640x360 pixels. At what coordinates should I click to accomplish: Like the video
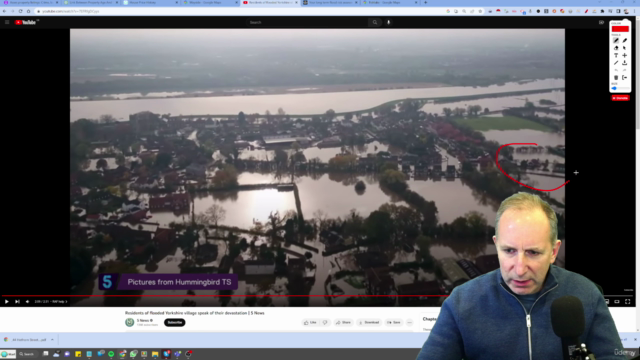[x=310, y=322]
